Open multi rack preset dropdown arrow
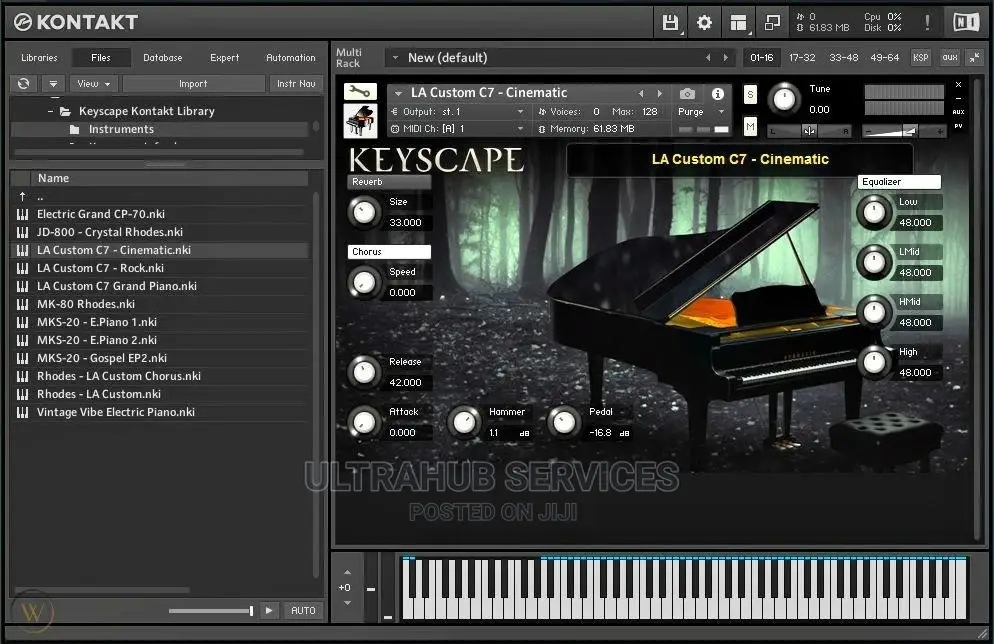The height and width of the screenshot is (644, 994). pos(395,58)
